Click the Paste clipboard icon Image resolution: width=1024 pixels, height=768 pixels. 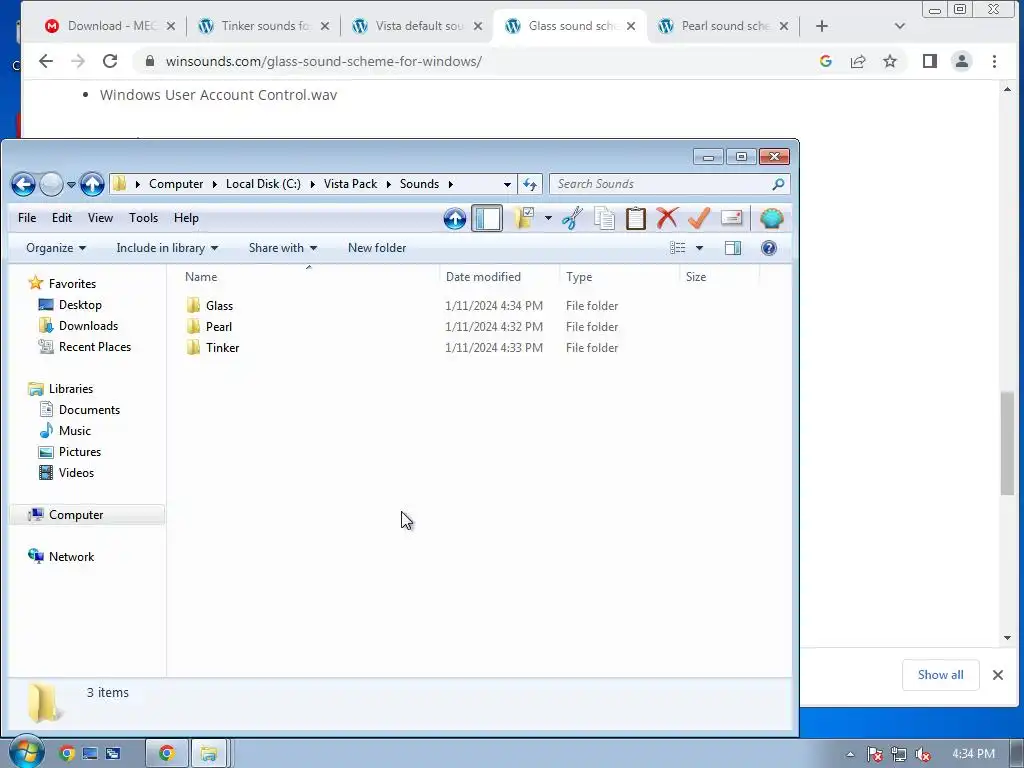point(635,218)
